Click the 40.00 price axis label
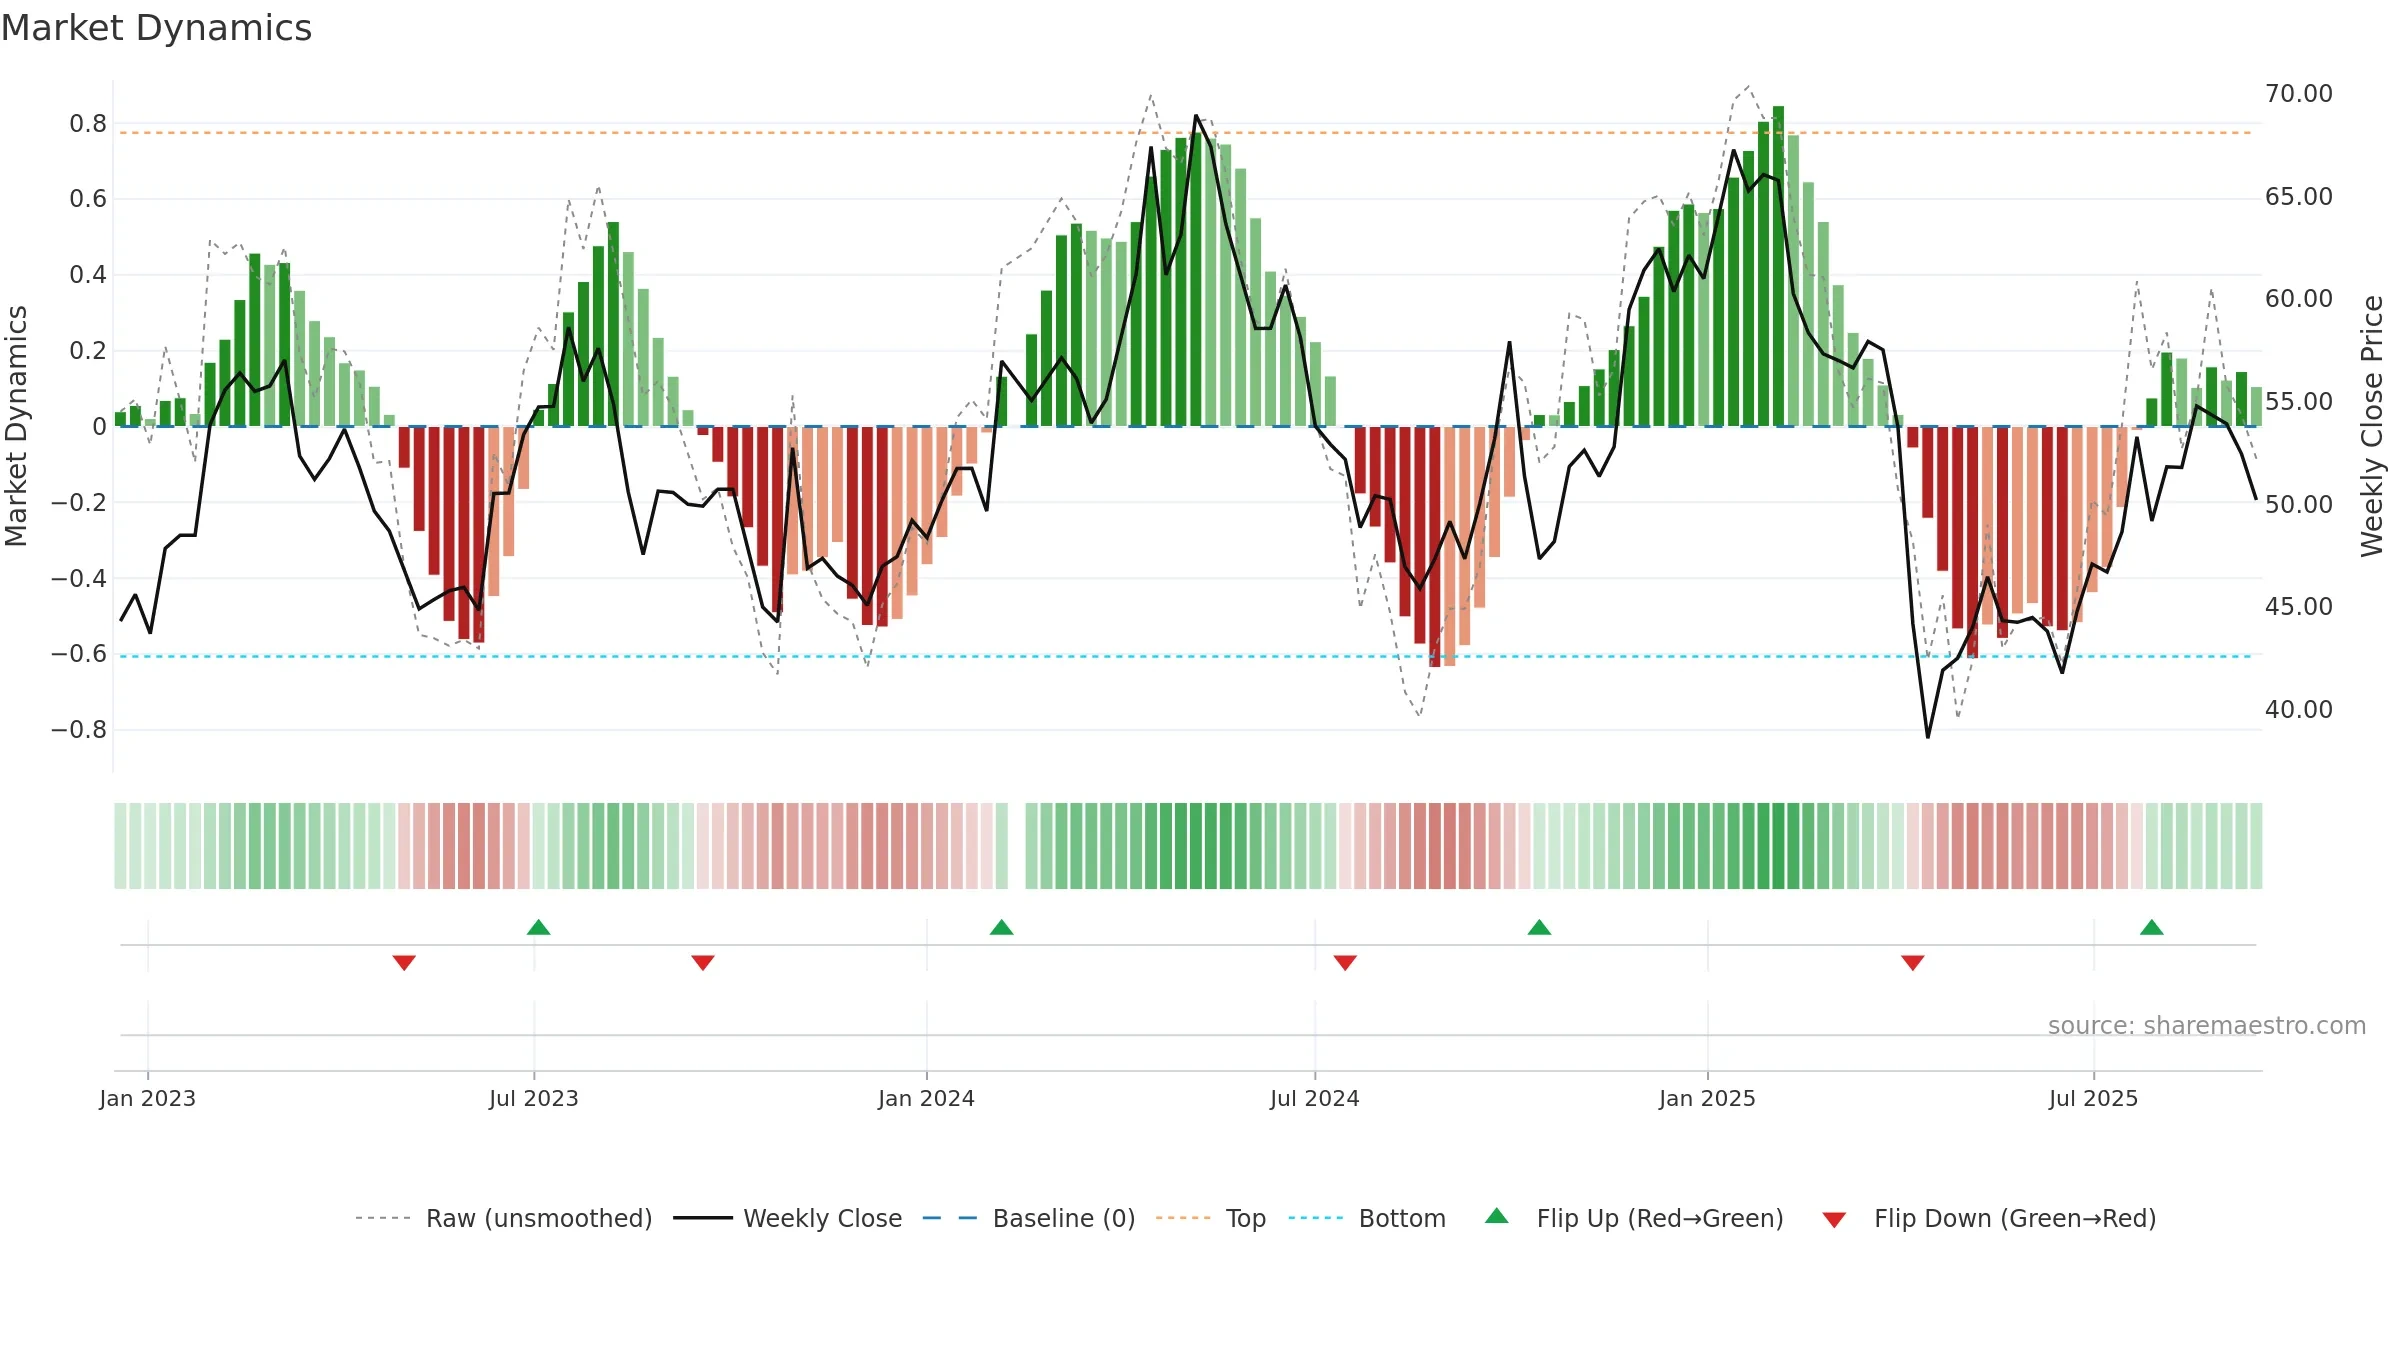Viewport: 2400px width, 1350px height. pyautogui.click(x=2299, y=709)
